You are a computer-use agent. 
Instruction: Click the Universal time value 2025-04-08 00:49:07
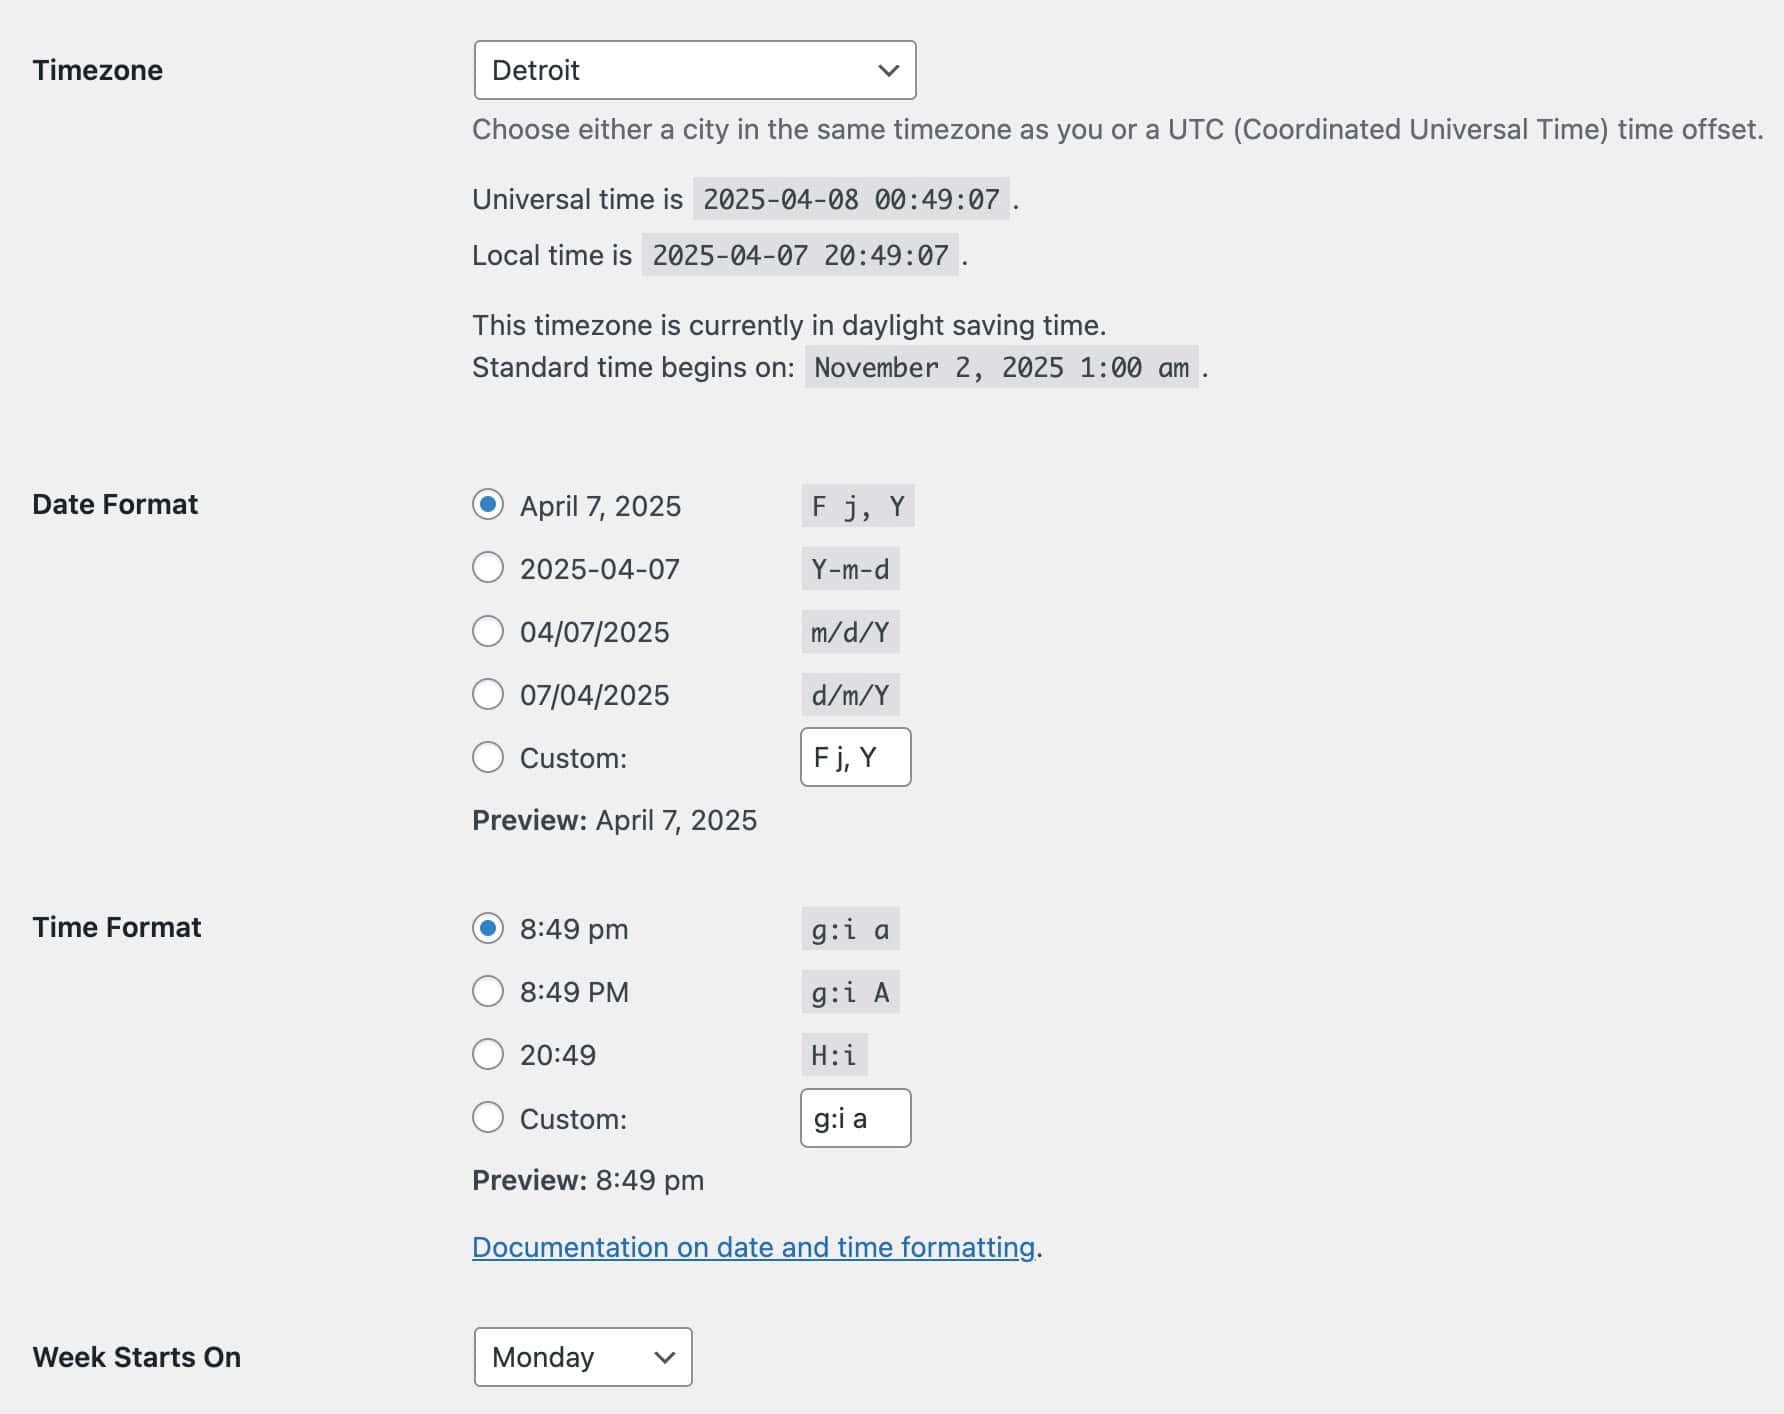pos(851,199)
